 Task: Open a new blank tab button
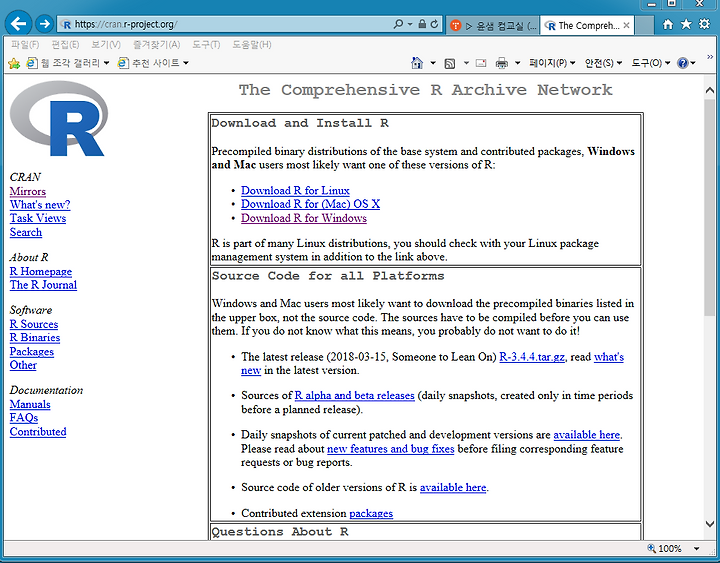tap(645, 26)
